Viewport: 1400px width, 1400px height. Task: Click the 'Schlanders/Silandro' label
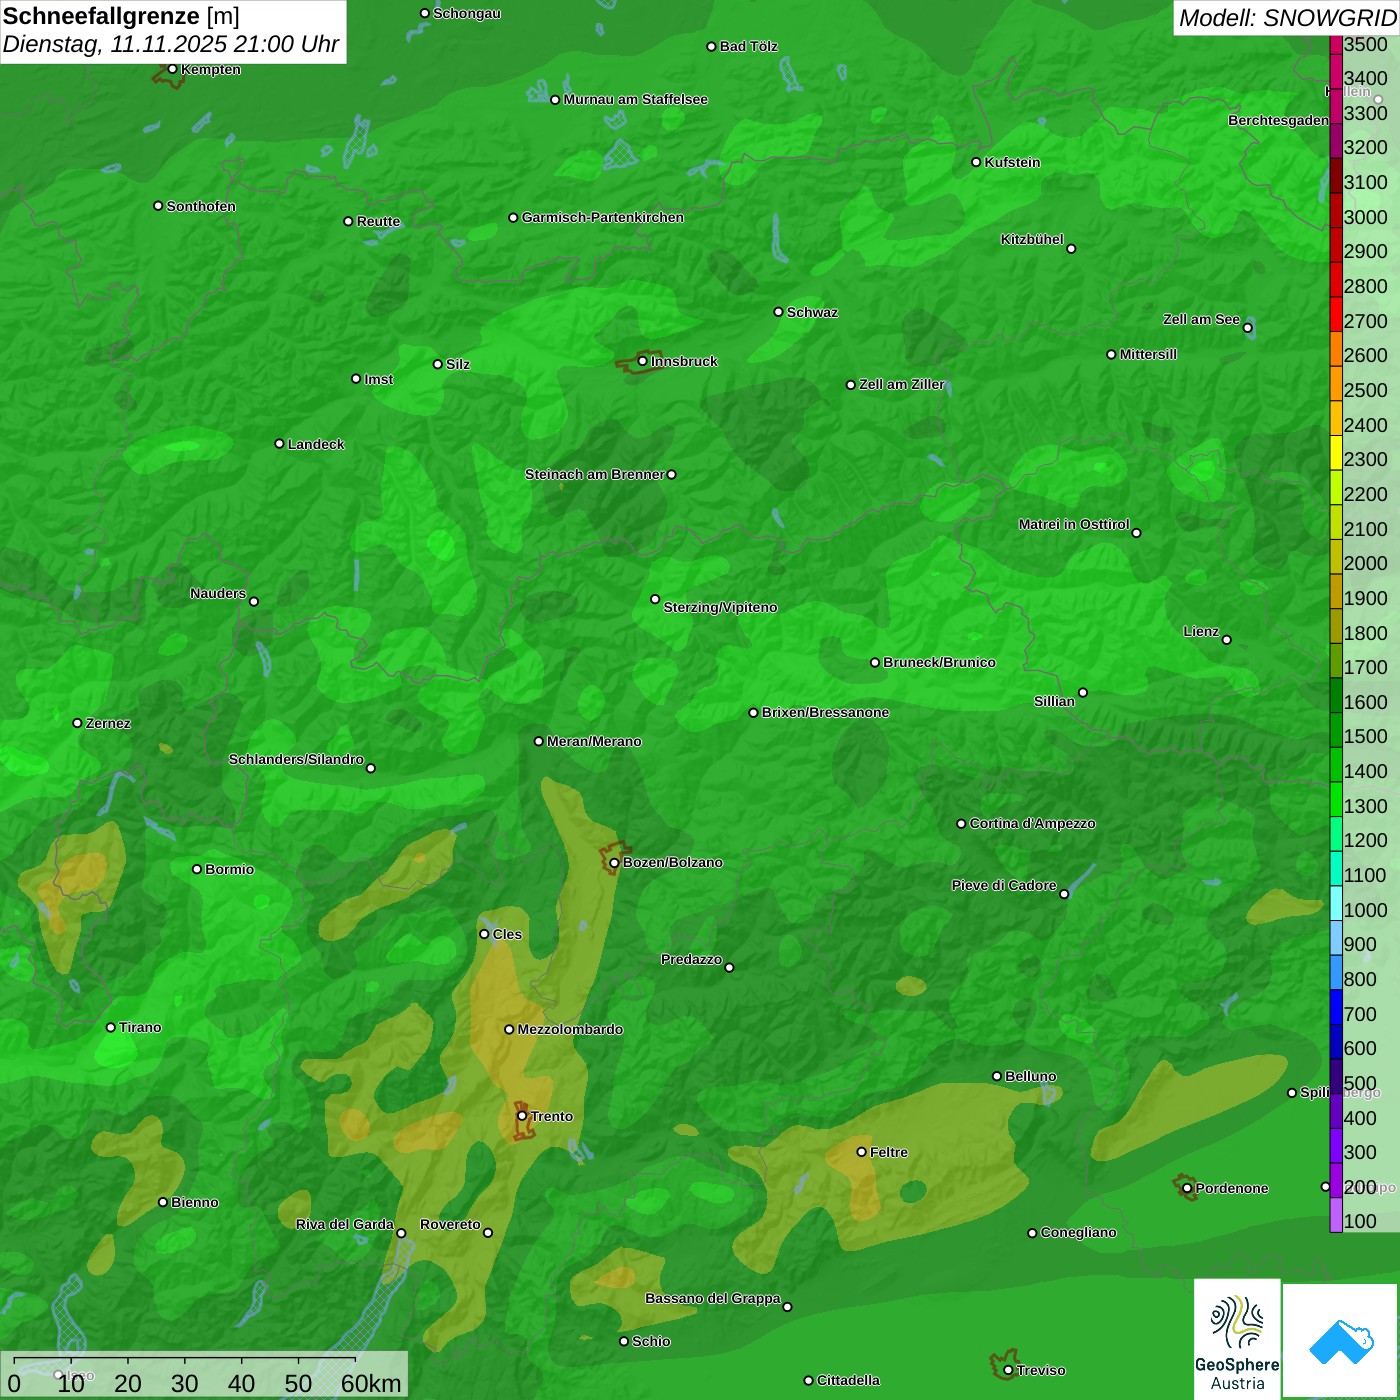click(297, 759)
